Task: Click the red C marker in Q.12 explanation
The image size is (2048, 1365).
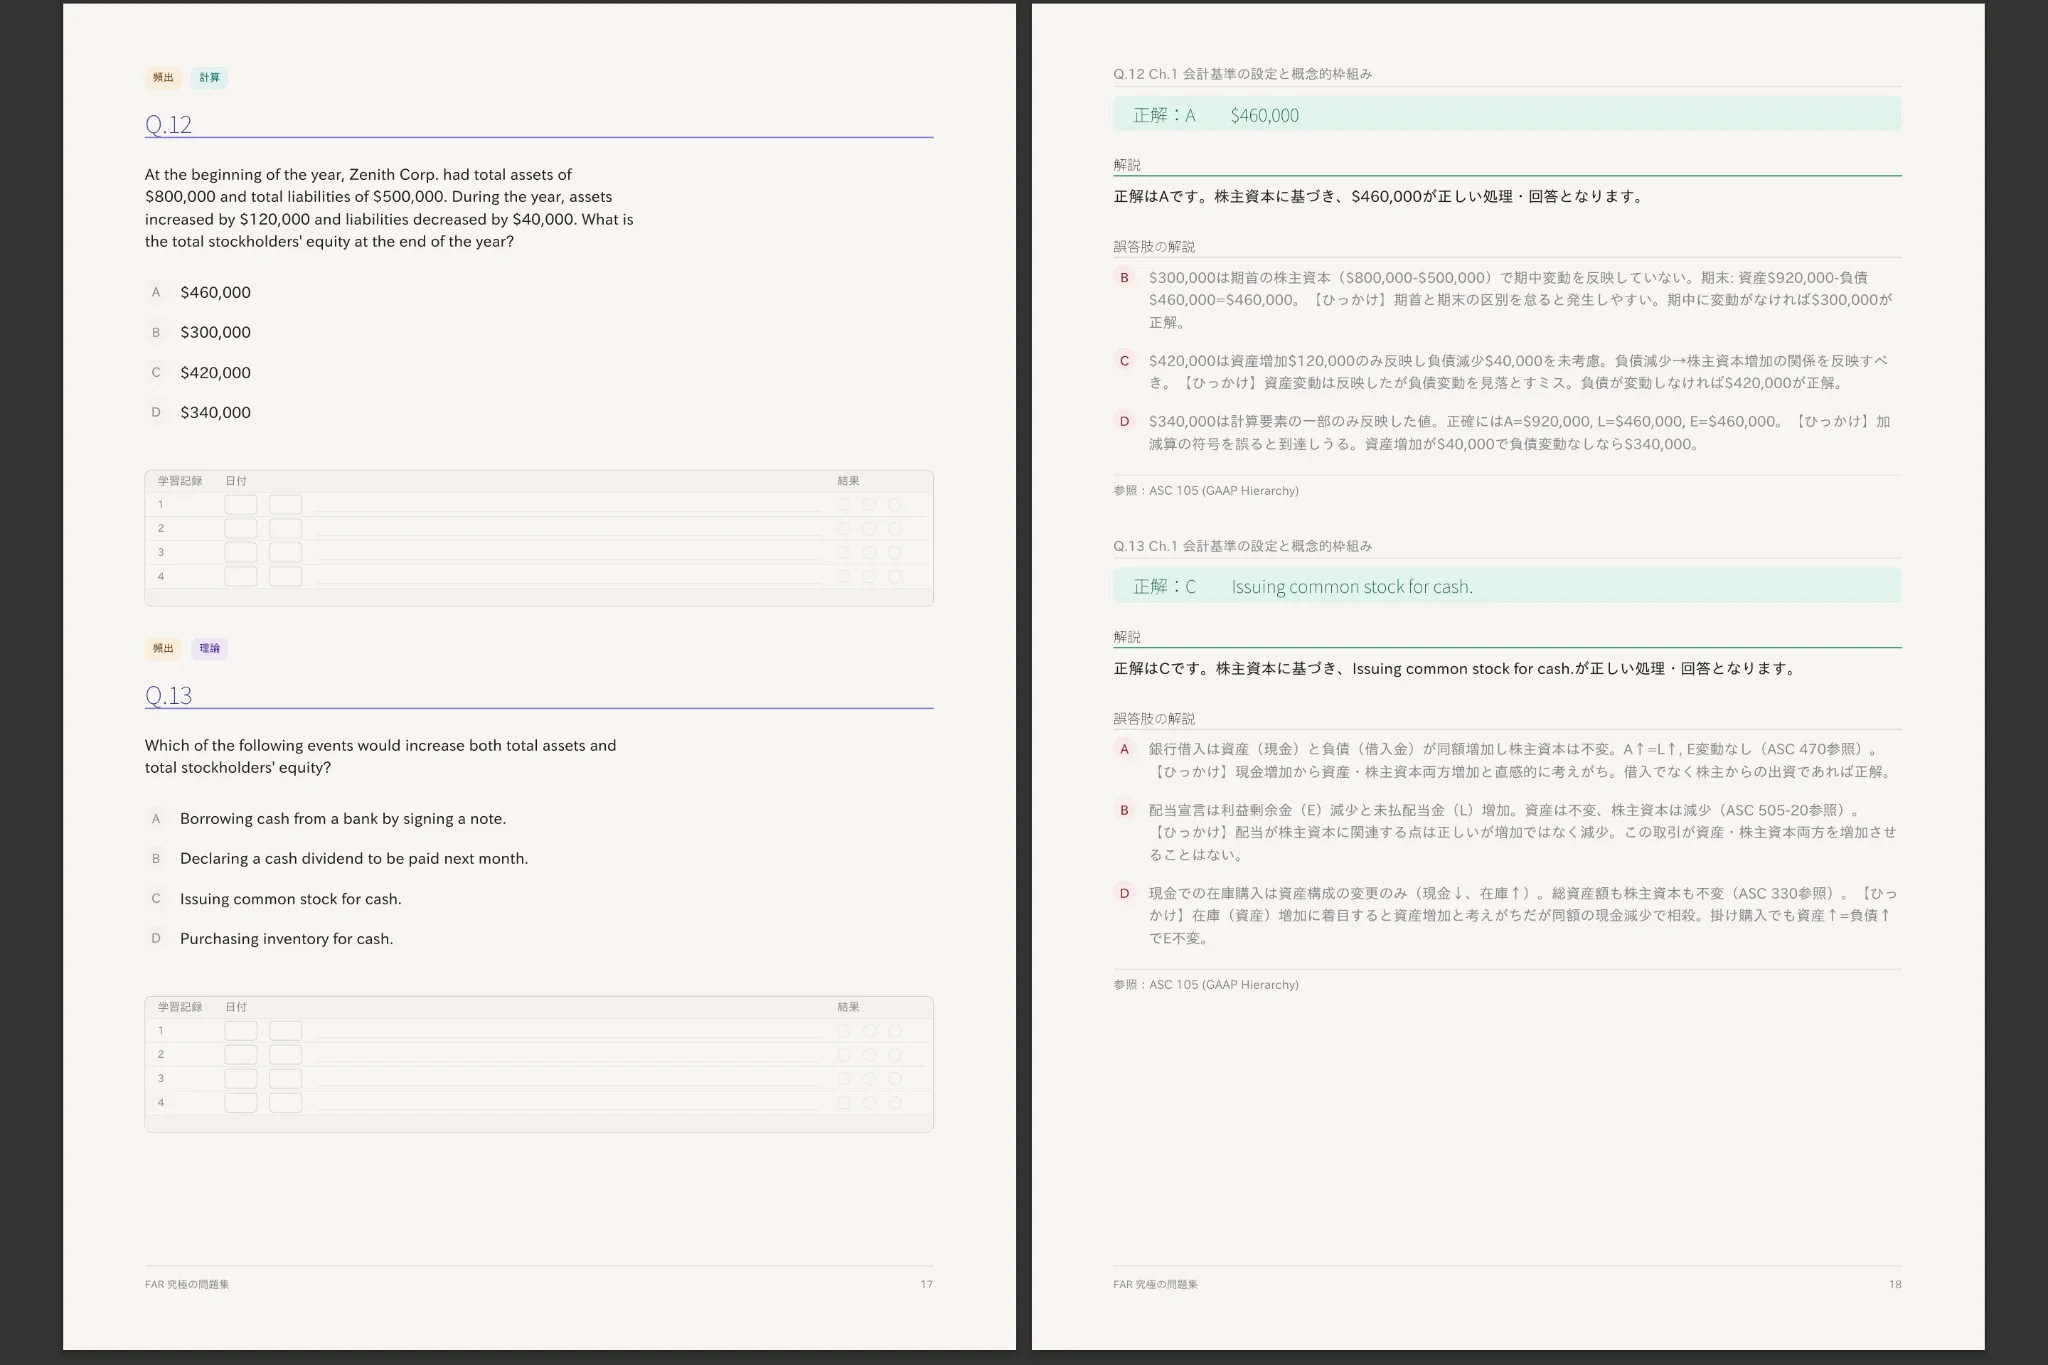Action: pyautogui.click(x=1124, y=361)
